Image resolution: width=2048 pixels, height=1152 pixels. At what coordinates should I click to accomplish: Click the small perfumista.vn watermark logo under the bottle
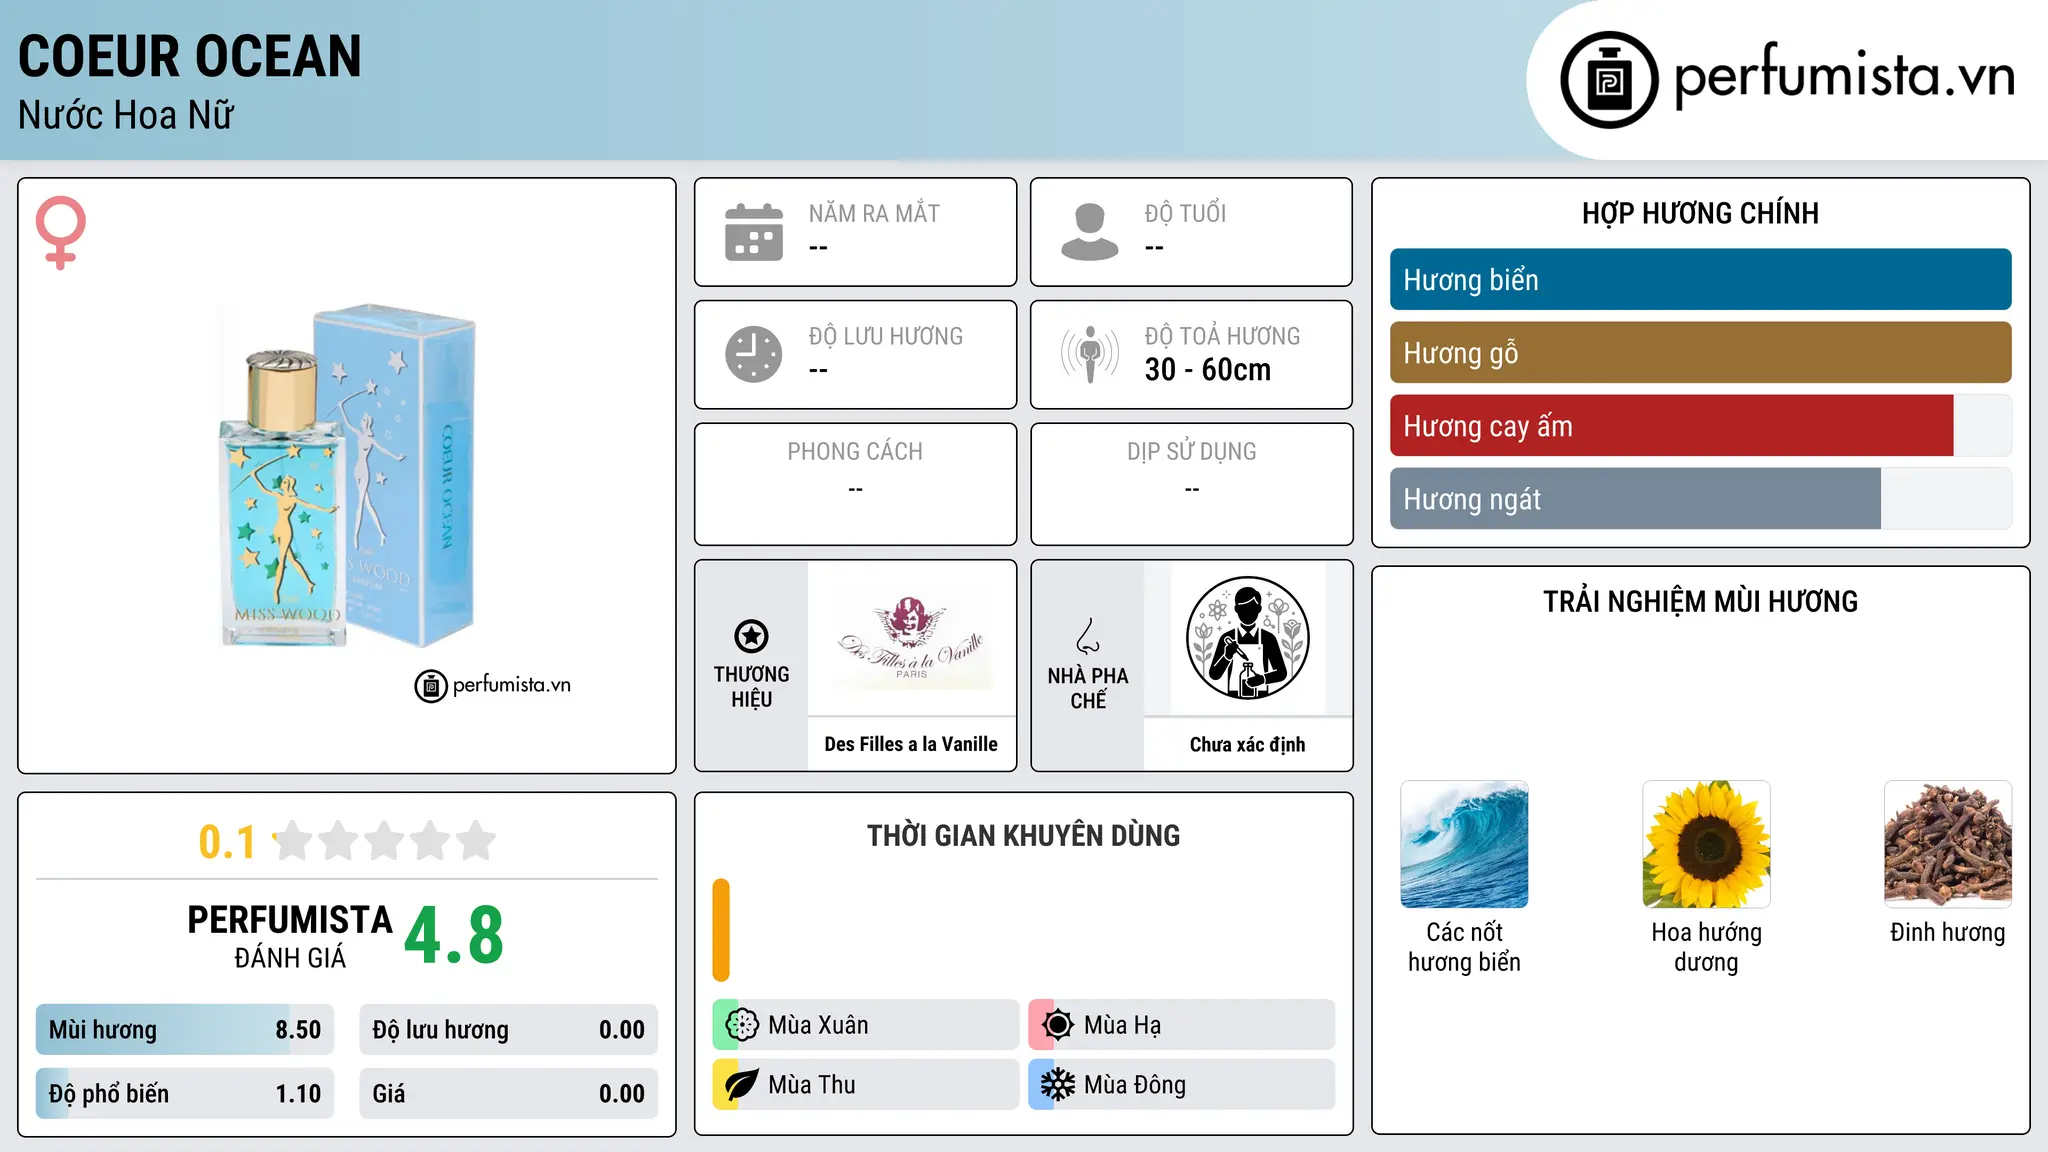point(493,685)
